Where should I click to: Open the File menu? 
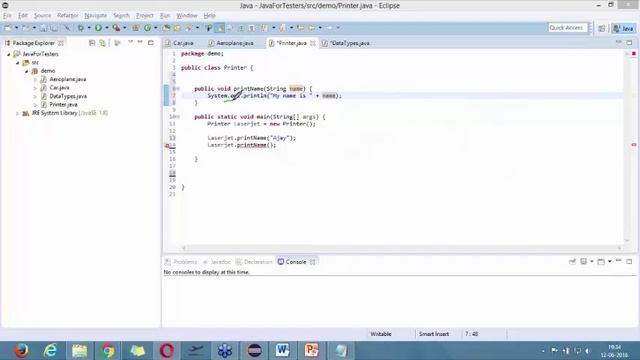tap(7, 16)
